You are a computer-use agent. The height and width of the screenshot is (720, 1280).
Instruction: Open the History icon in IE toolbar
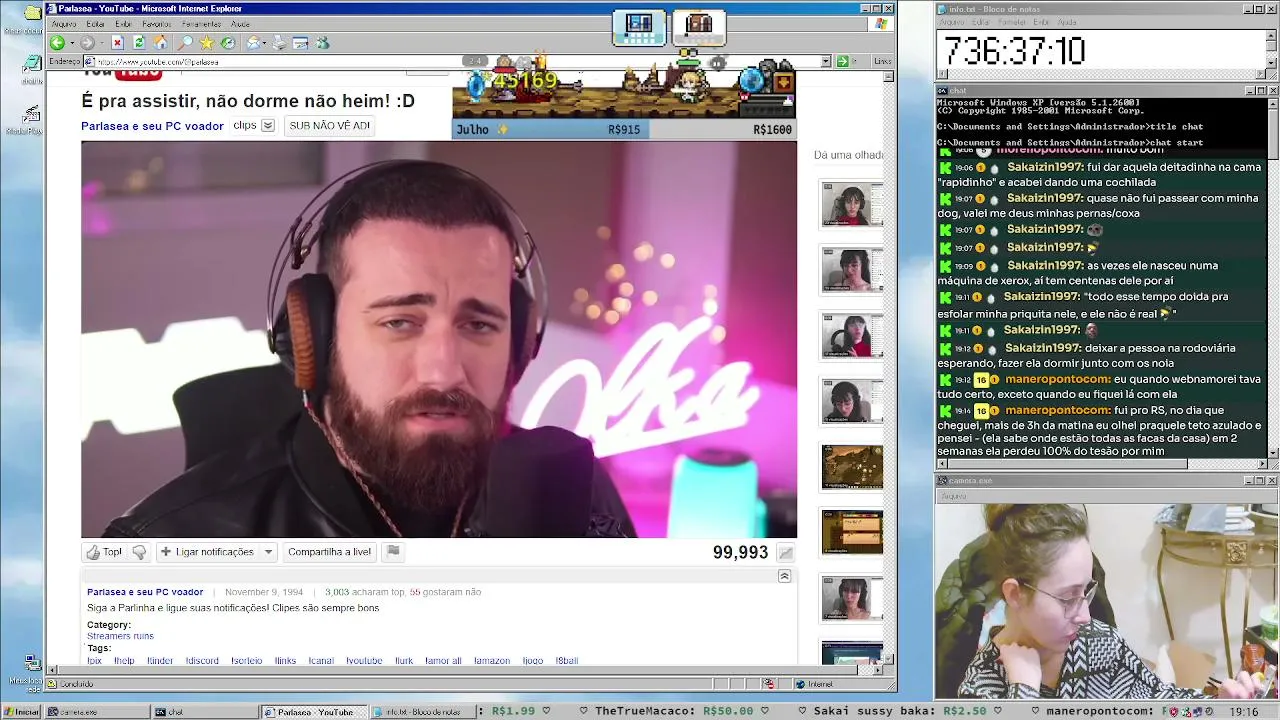228,43
